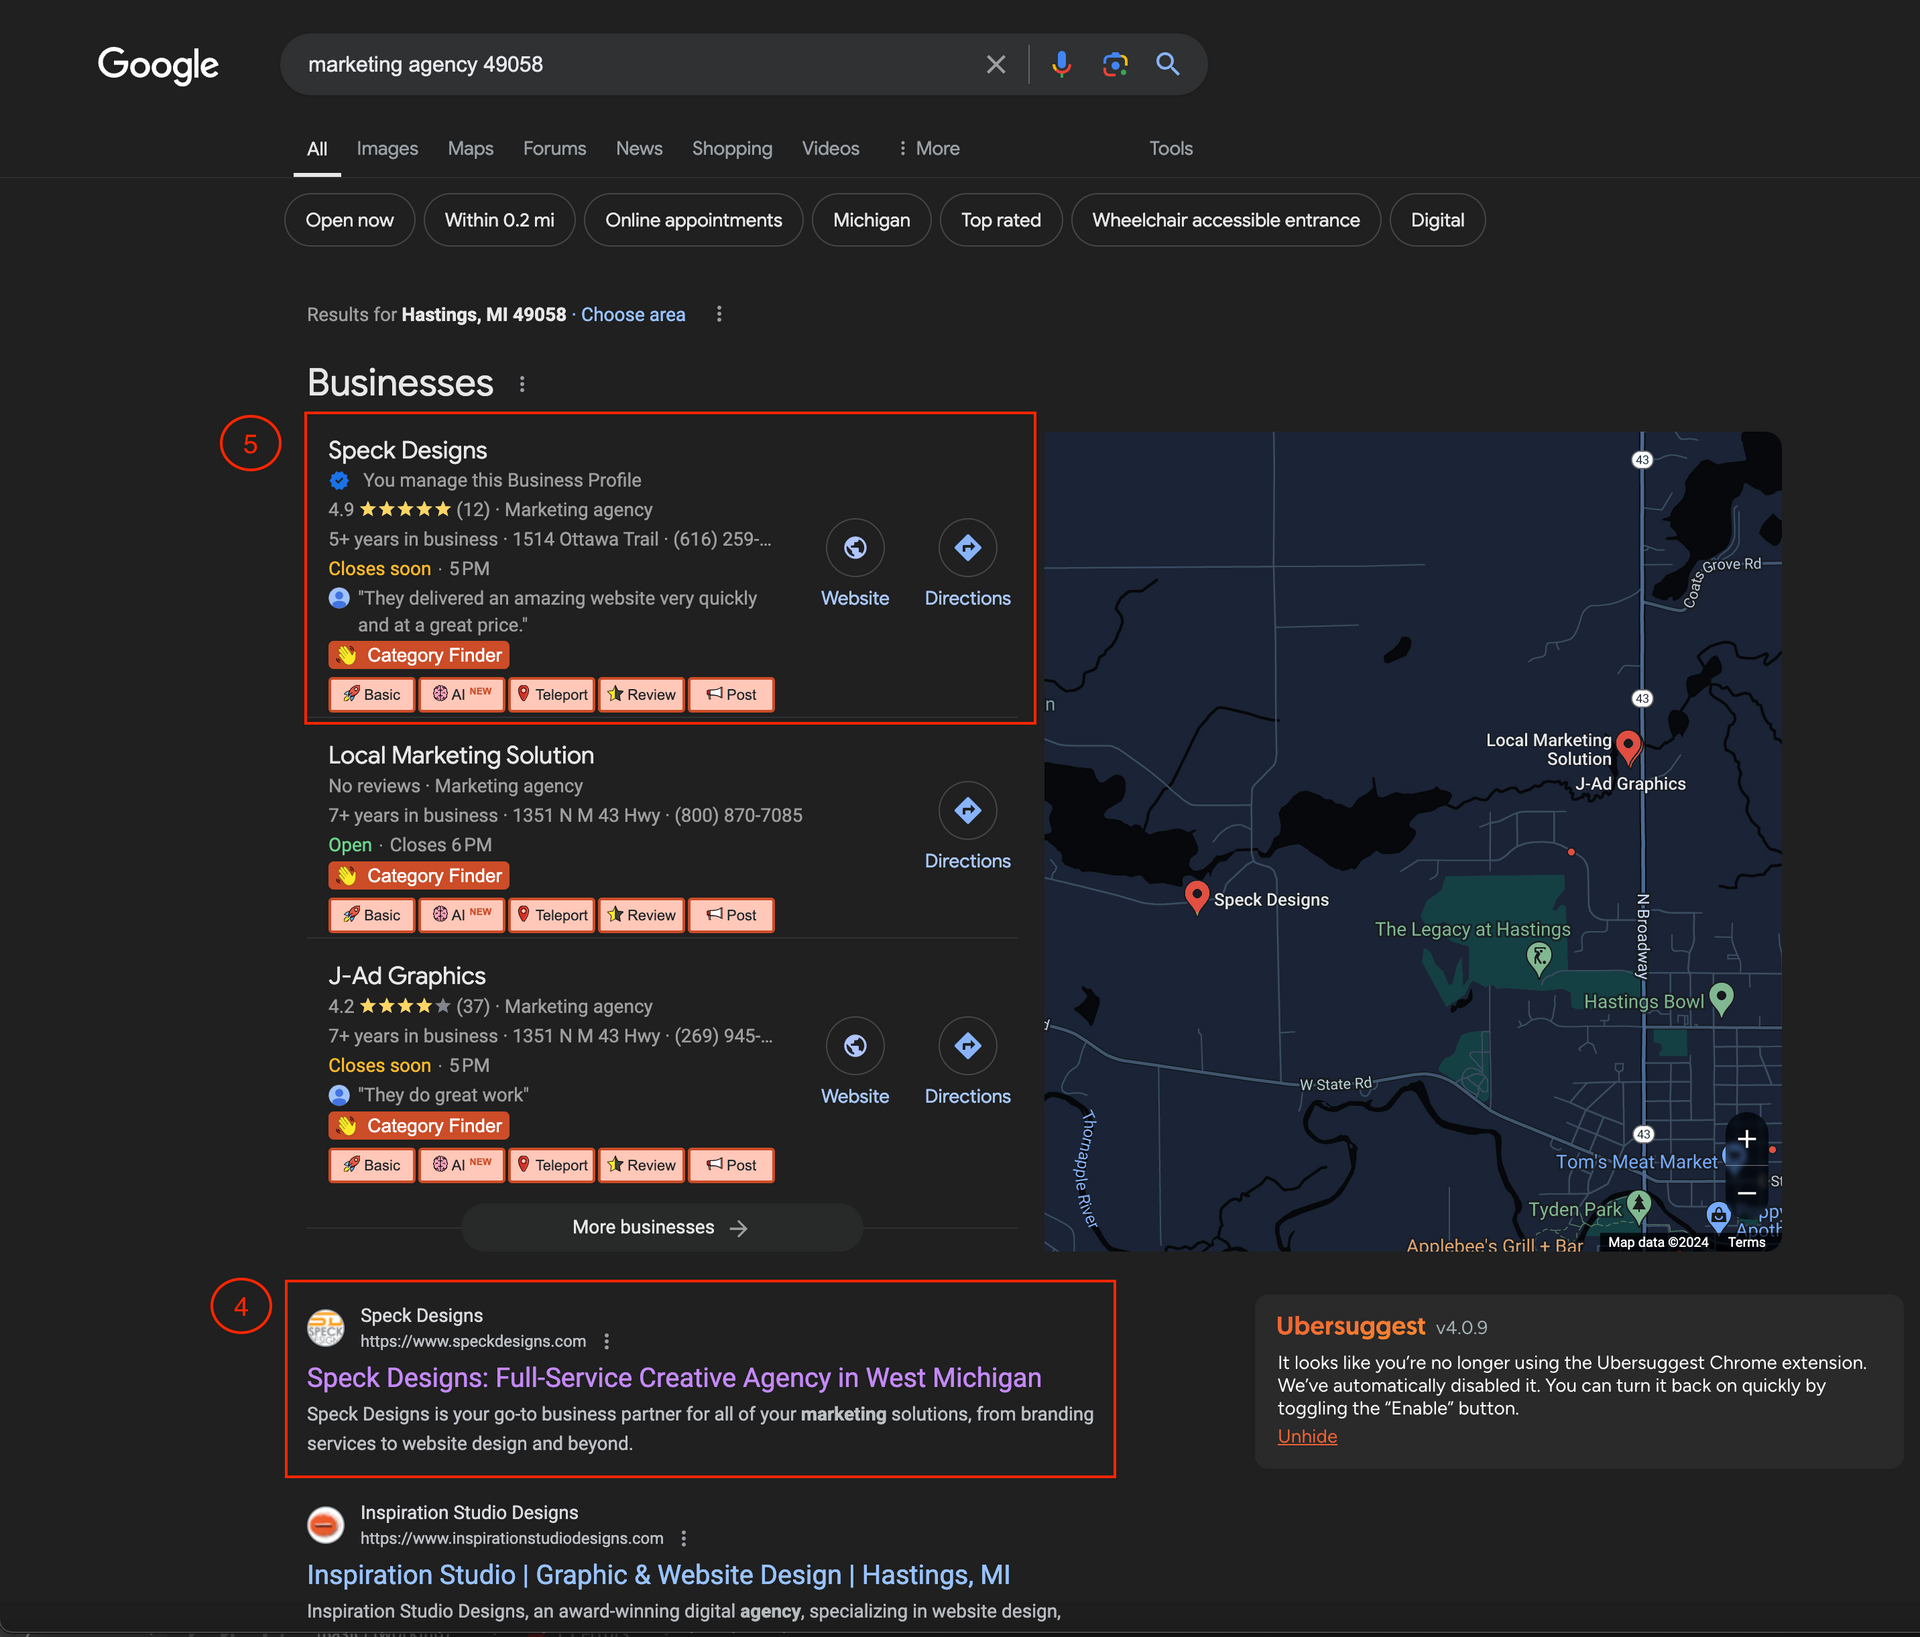Screen dimensions: 1920x1637
Task: Click Unhide in Ubersuggest notice
Action: 1307,1437
